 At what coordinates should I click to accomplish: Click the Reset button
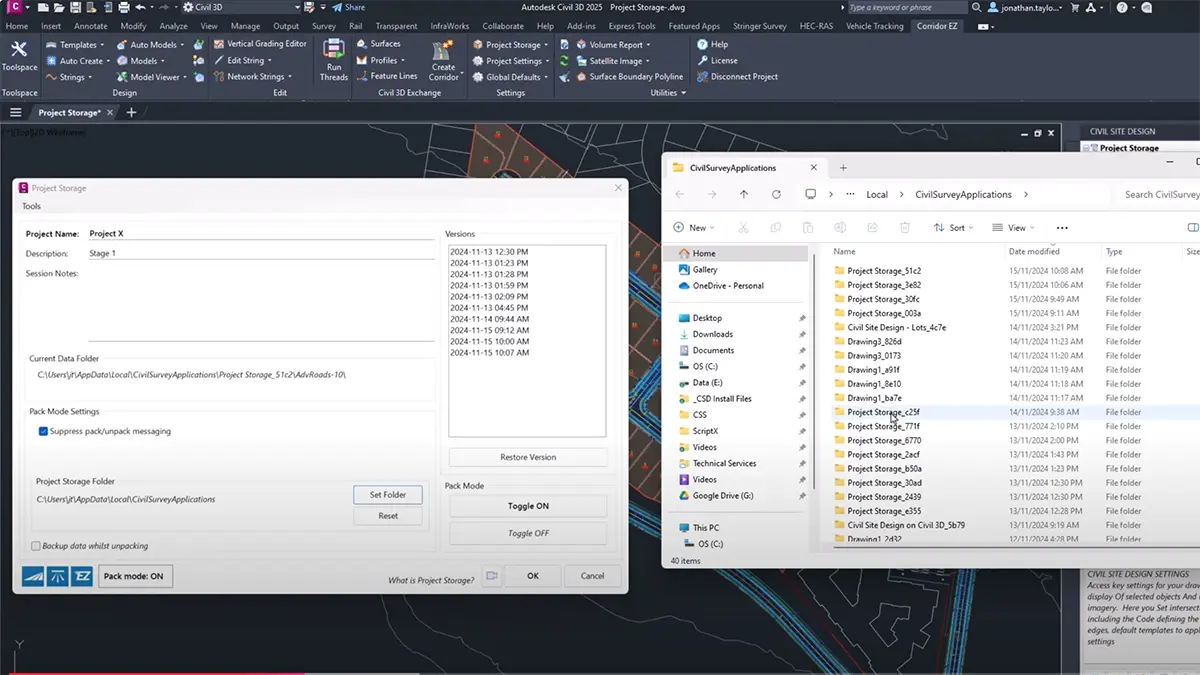click(x=388, y=516)
